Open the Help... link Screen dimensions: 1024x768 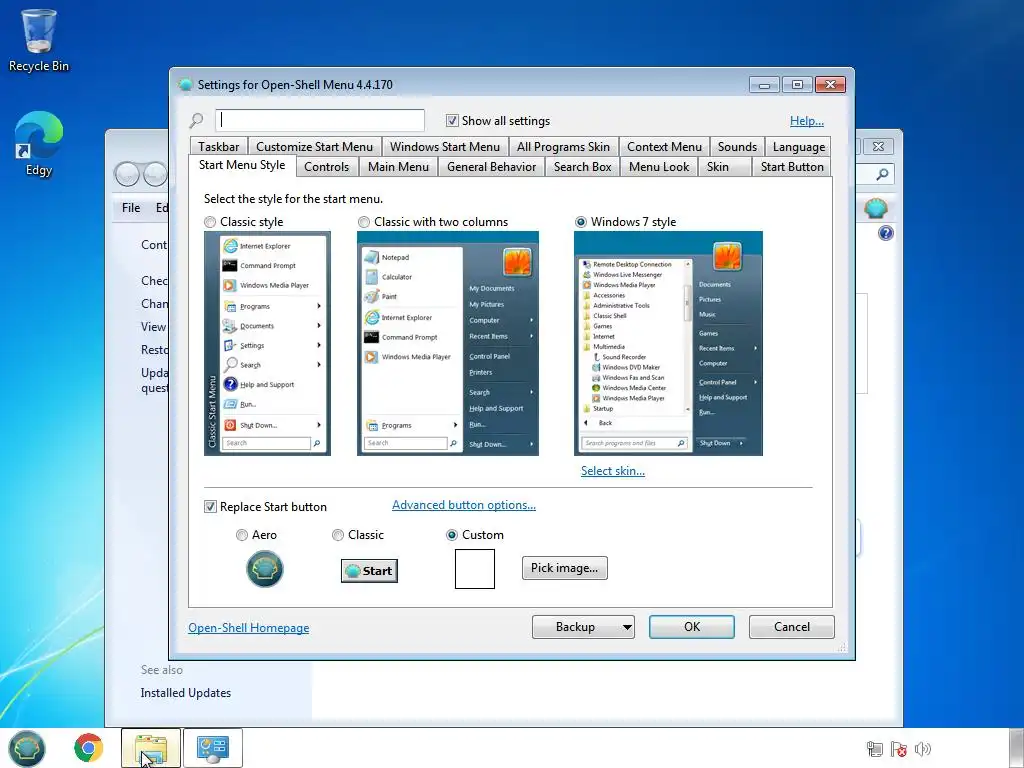tap(807, 121)
